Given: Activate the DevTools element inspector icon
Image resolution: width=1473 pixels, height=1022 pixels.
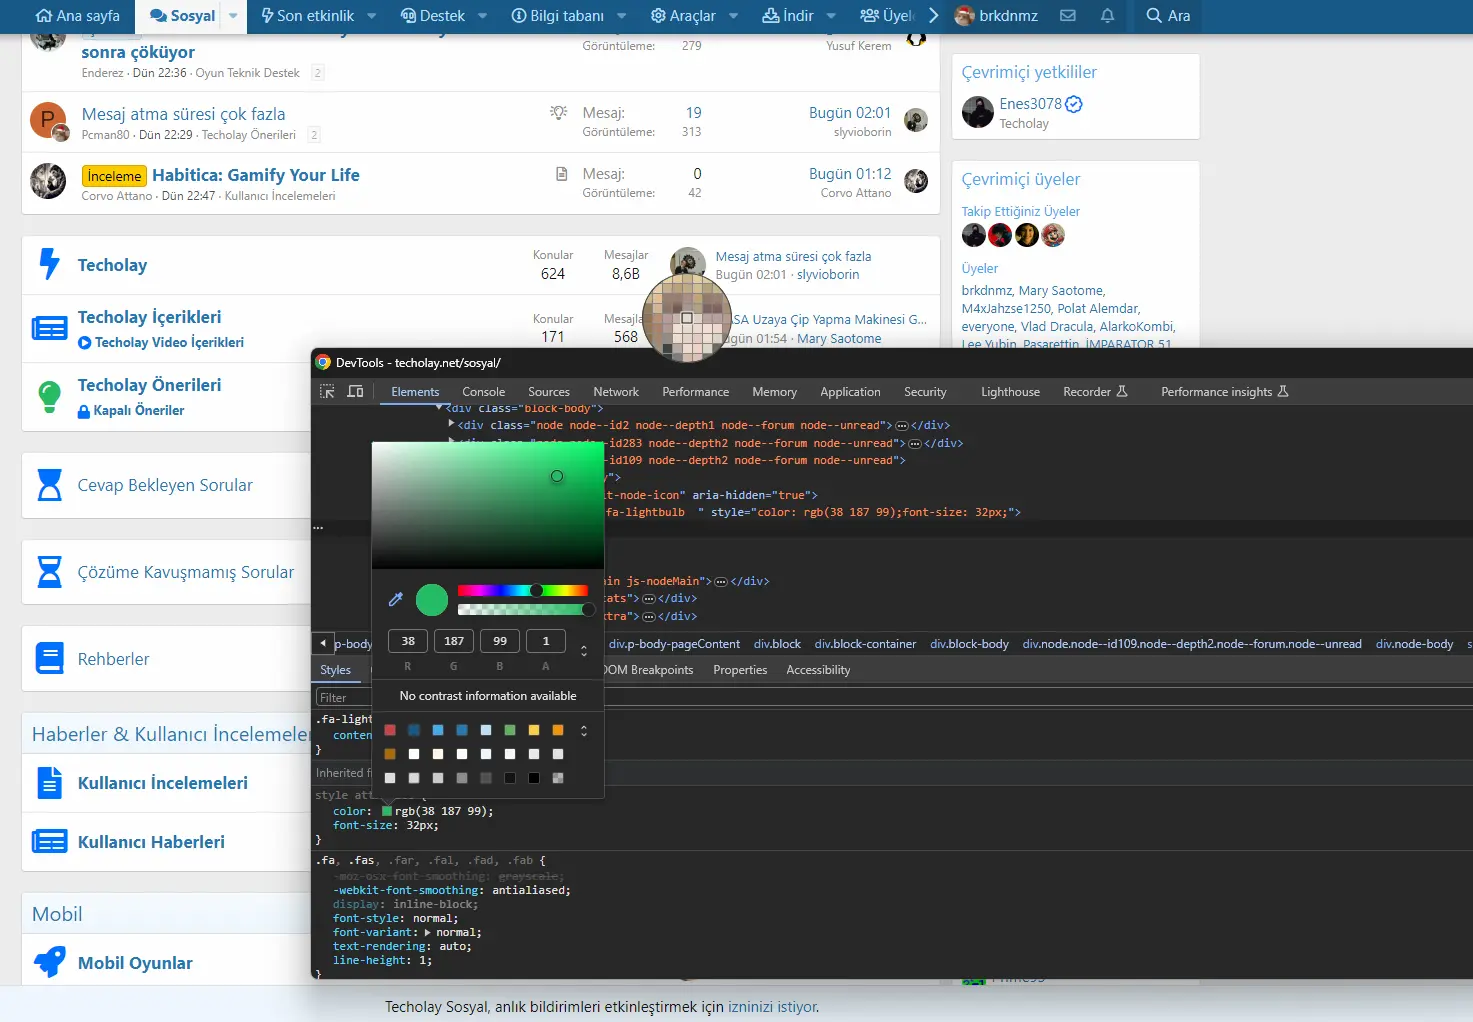Looking at the screenshot, I should pos(327,391).
